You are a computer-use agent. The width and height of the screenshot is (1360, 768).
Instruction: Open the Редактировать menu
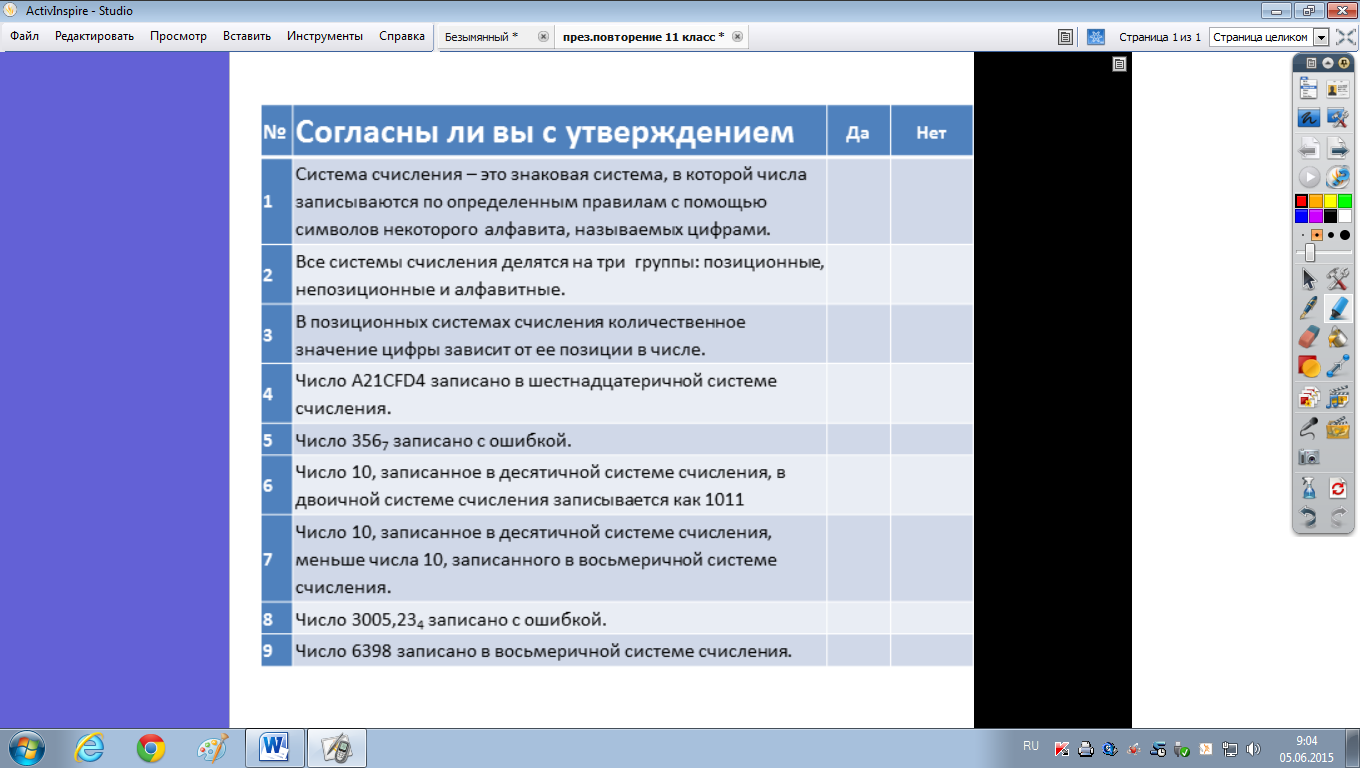pos(94,36)
